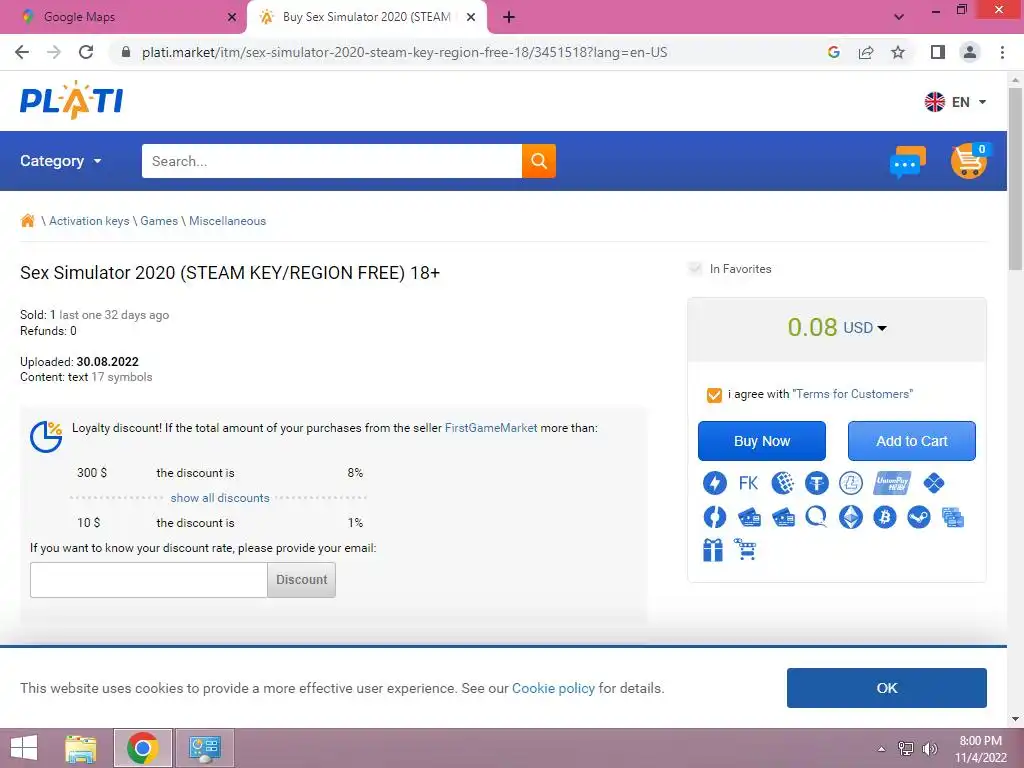This screenshot has height=768, width=1024.
Task: Open the chat messages icon
Action: [908, 162]
